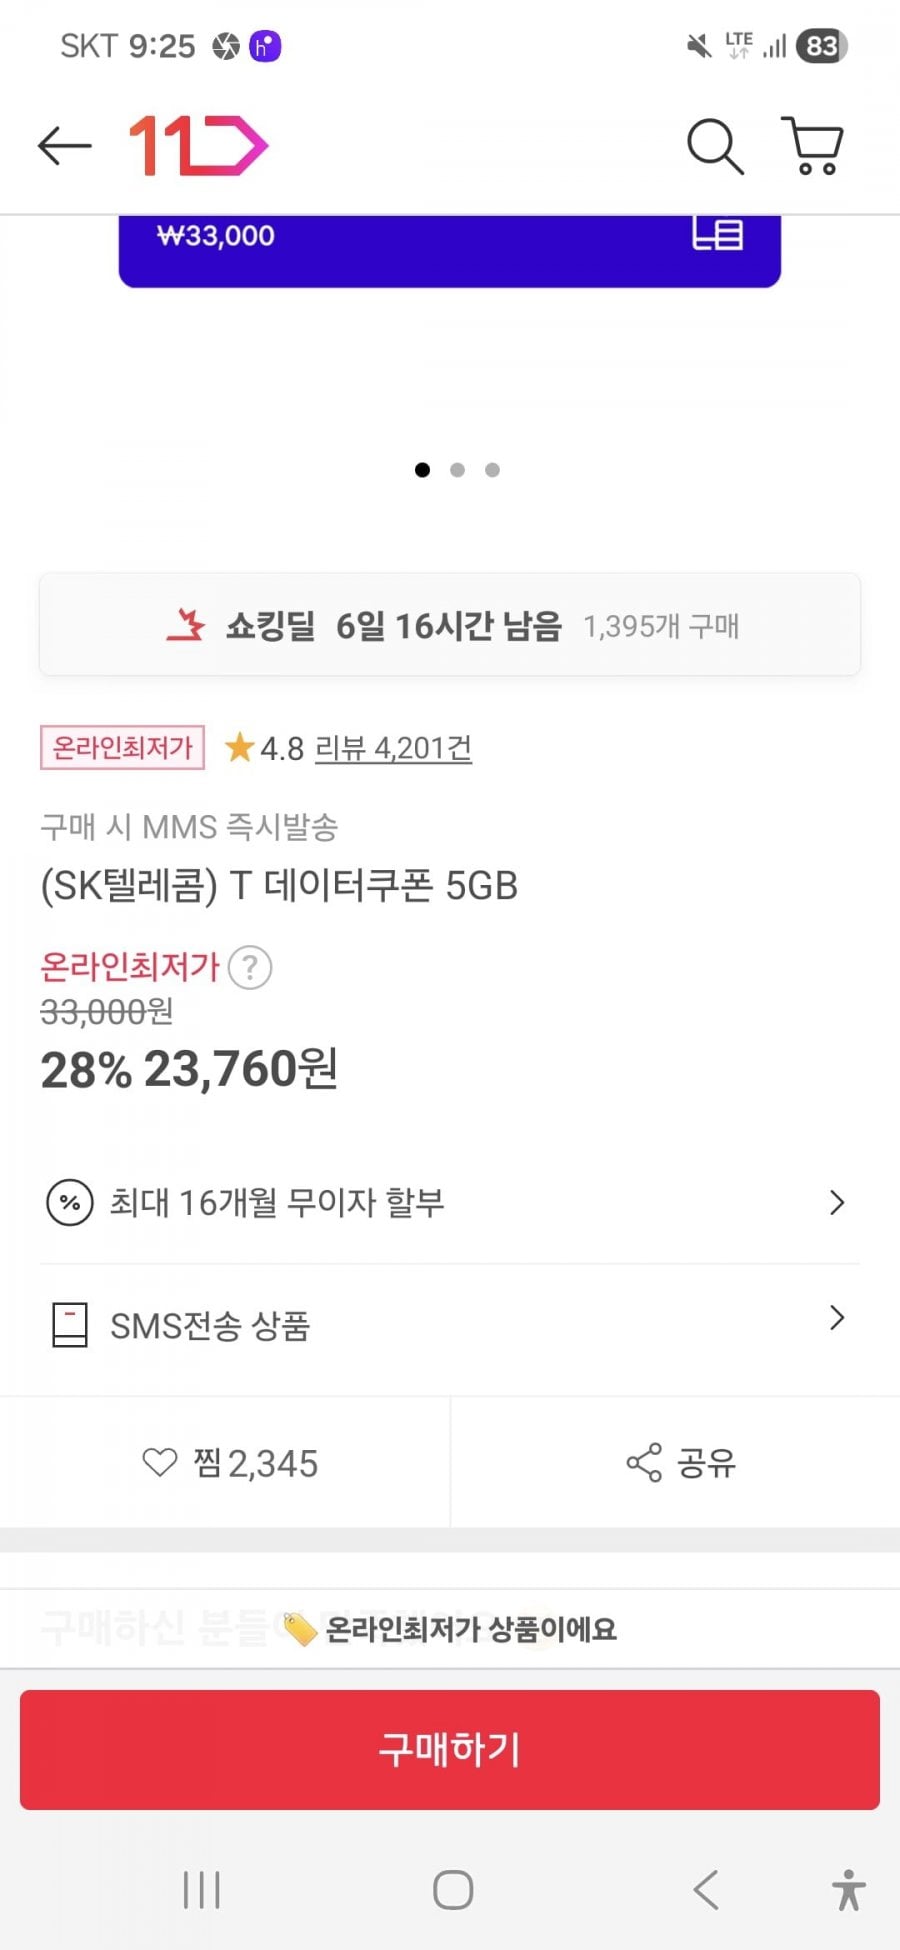The height and width of the screenshot is (1950, 900).
Task: Tap the share icon
Action: click(644, 1463)
